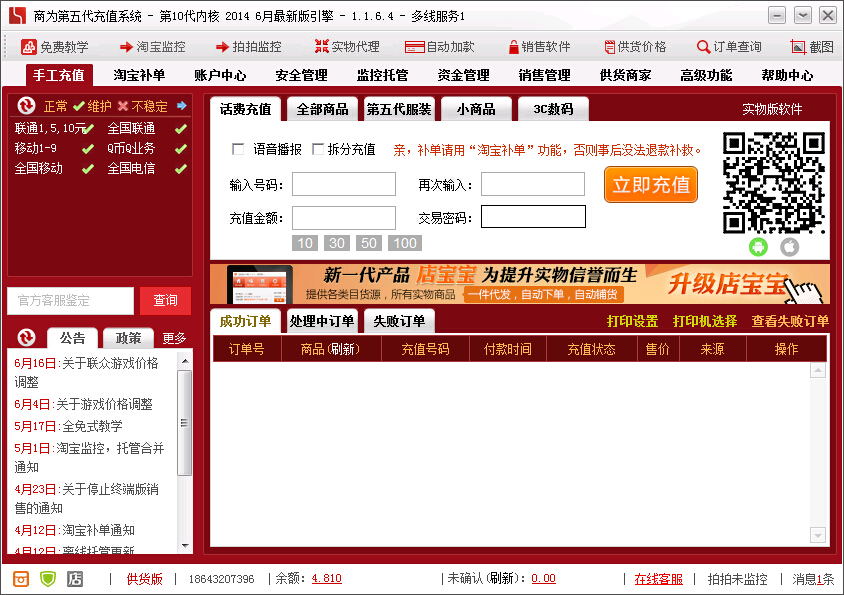Click the 店 shop icon in status bar
The height and width of the screenshot is (595, 844).
pyautogui.click(x=75, y=579)
